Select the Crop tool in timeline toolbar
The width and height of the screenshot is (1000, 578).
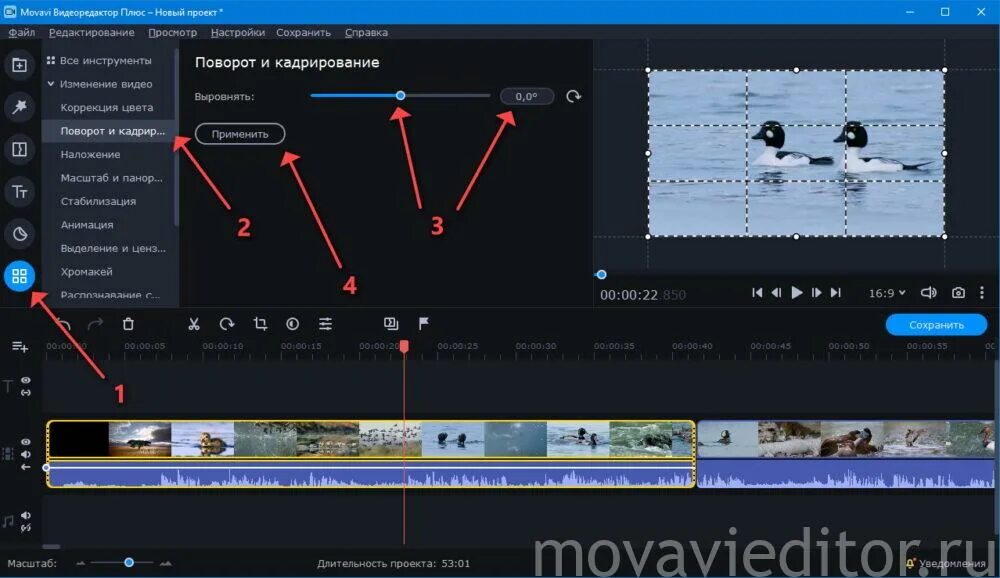click(x=260, y=324)
